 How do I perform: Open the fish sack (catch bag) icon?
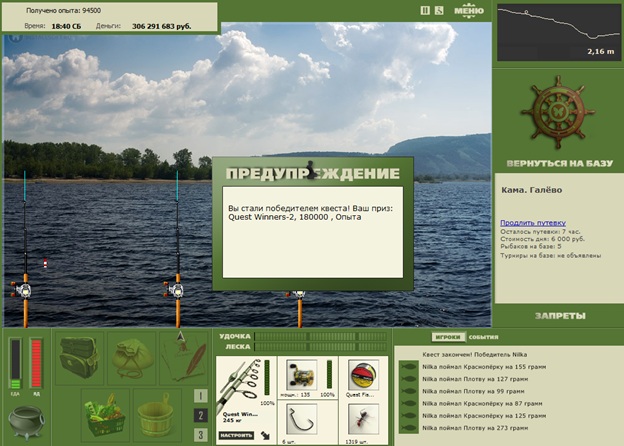tap(131, 358)
